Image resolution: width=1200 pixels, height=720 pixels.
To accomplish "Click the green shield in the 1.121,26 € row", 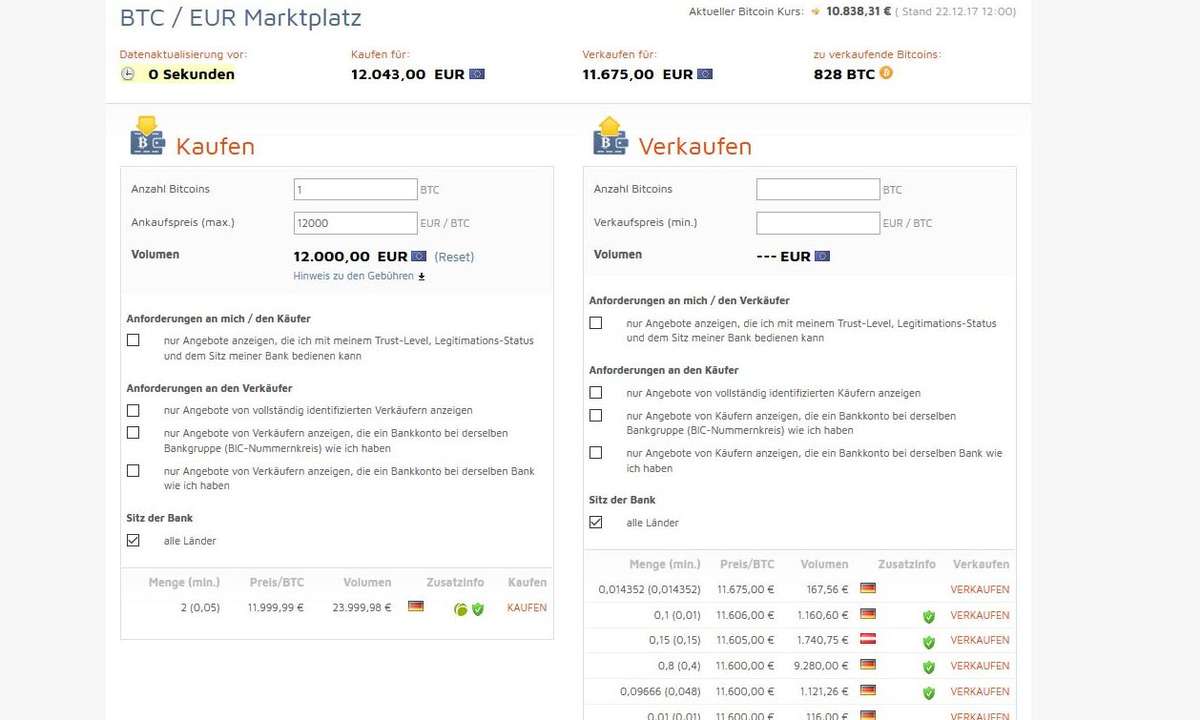I will tap(929, 693).
